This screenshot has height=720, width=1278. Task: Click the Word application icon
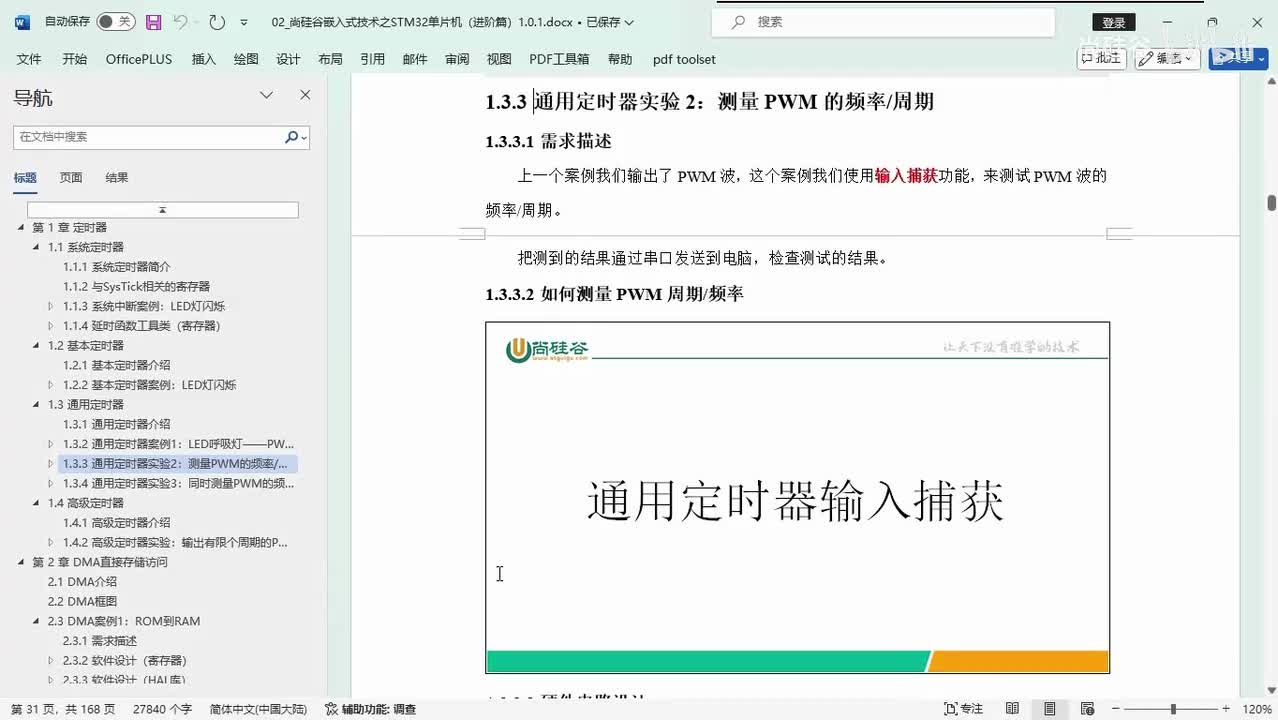pyautogui.click(x=22, y=21)
